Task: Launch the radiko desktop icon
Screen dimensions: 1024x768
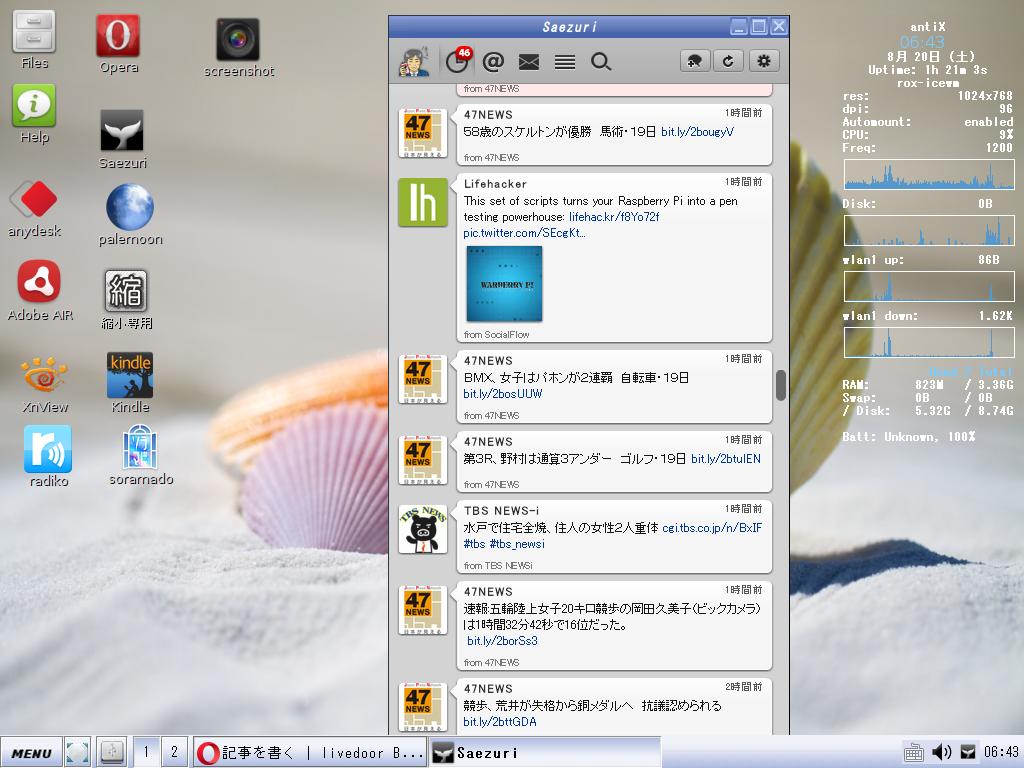Action: coord(48,449)
